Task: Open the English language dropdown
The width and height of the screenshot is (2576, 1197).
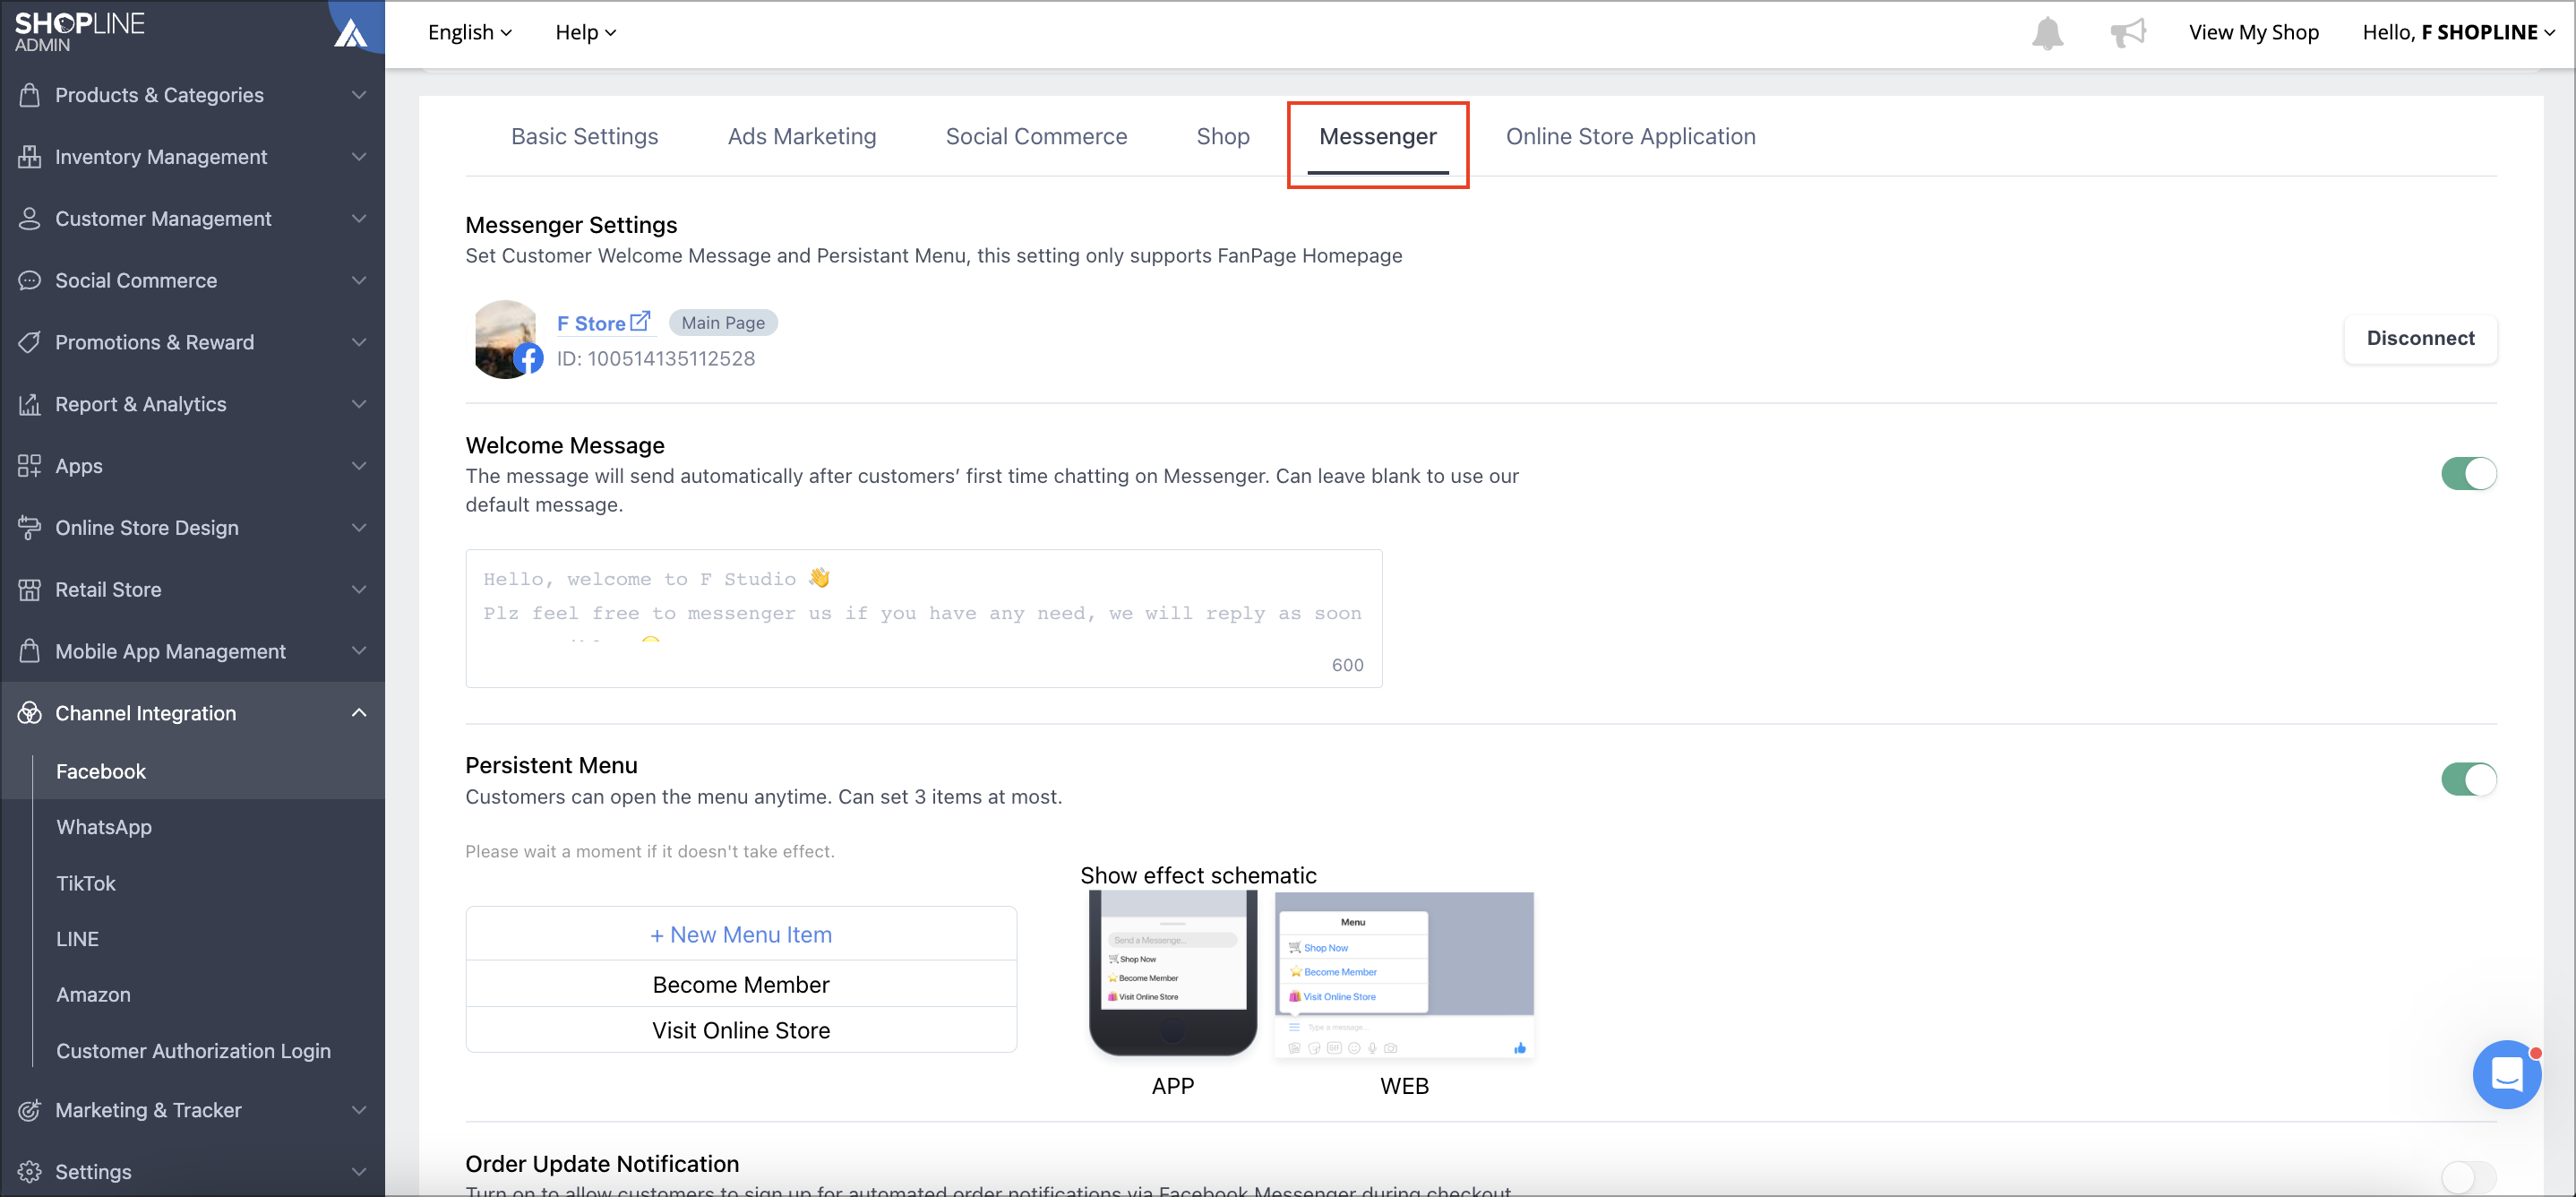Action: click(470, 32)
